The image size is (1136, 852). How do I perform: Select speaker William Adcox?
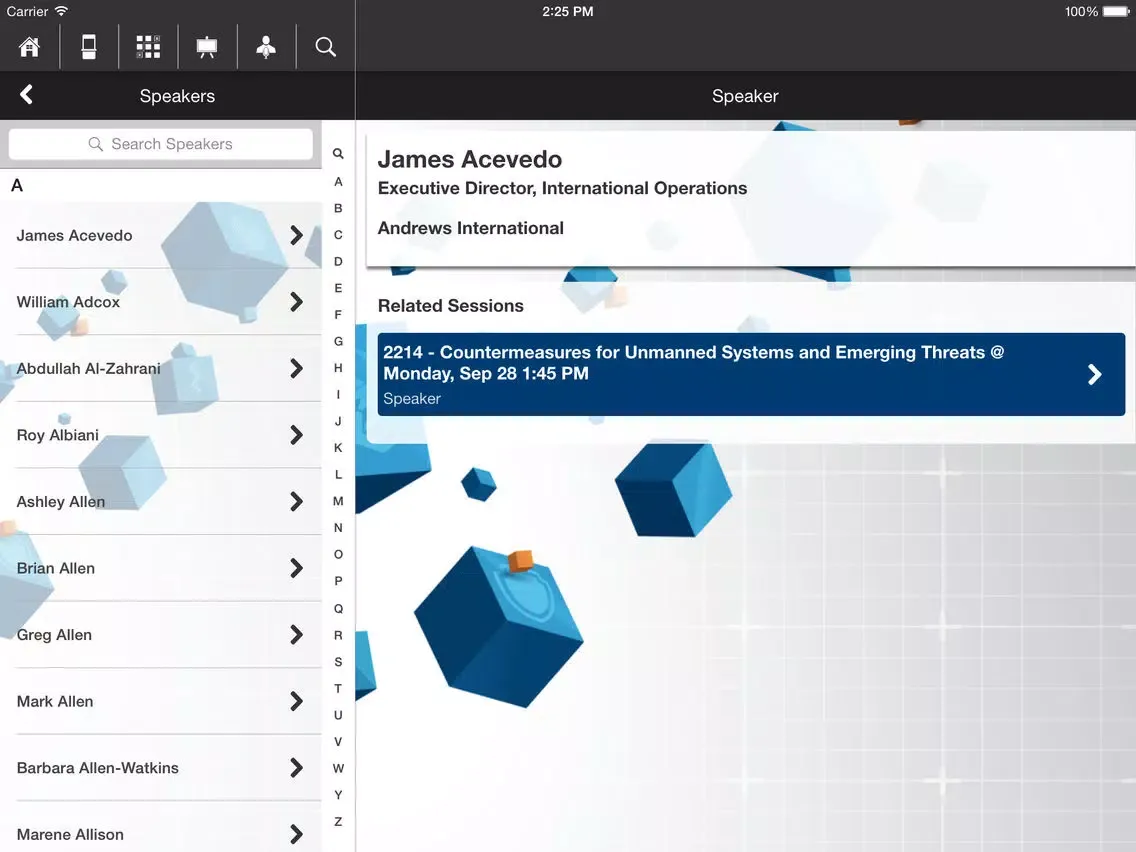(x=161, y=302)
